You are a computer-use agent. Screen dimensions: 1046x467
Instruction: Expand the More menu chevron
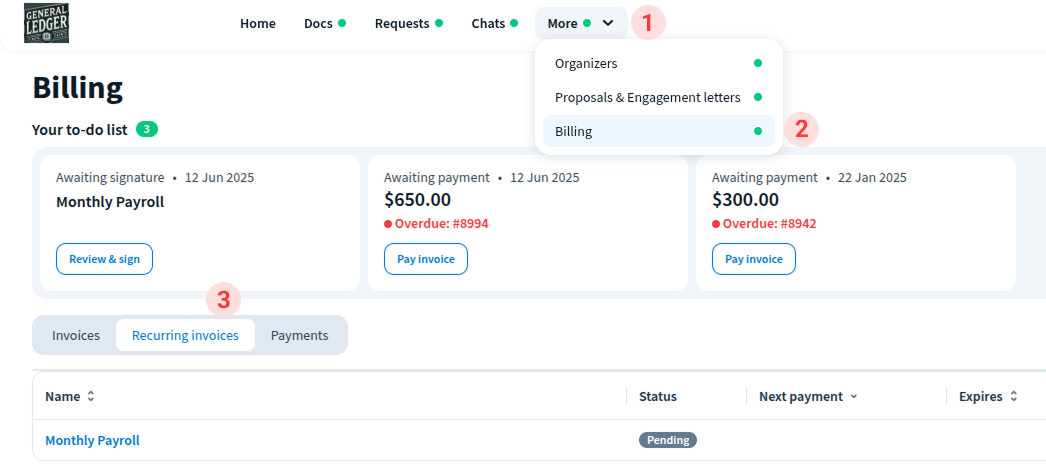608,23
